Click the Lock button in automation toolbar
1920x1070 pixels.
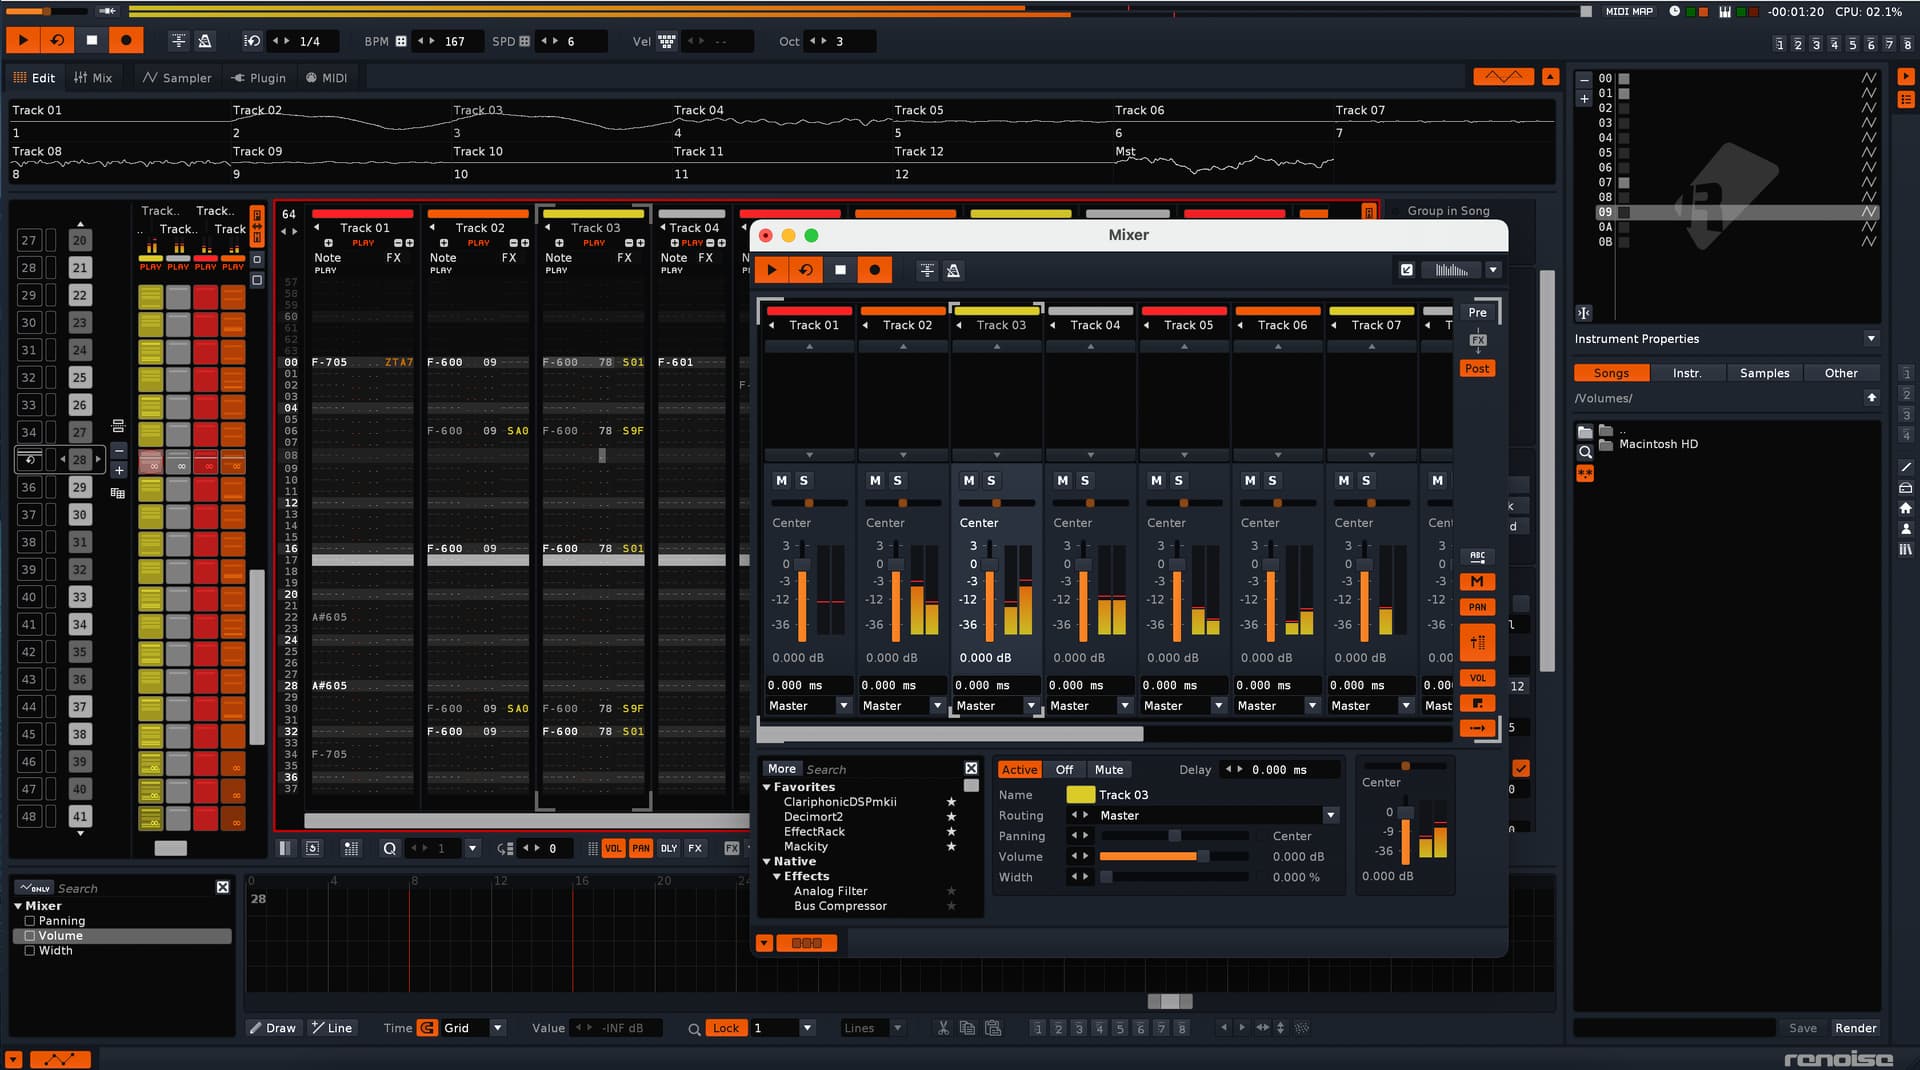point(726,1028)
